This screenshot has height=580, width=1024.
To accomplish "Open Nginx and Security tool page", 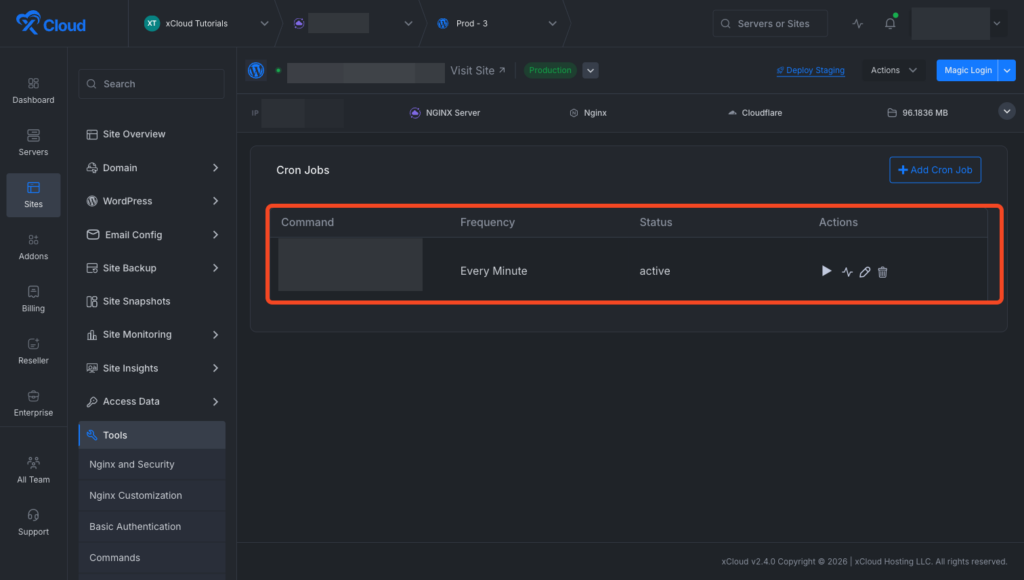I will 132,465.
